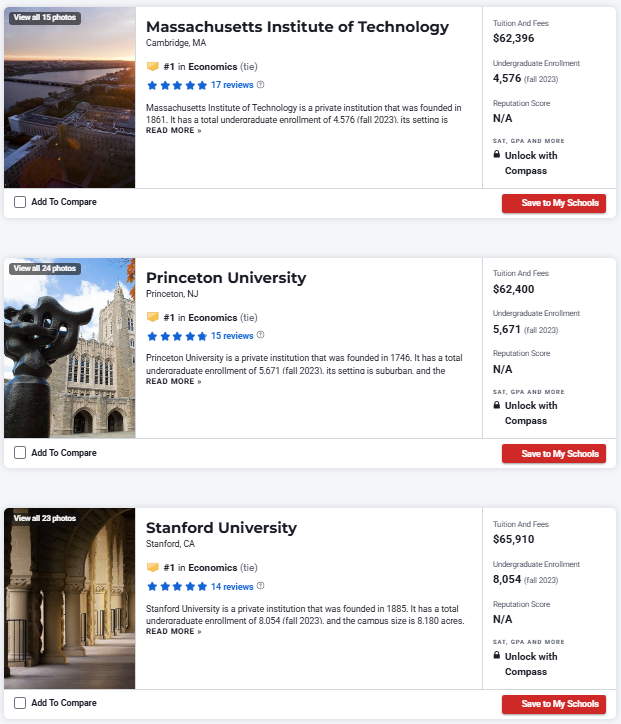Open Stanford University title link
The height and width of the screenshot is (724, 621).
click(x=221, y=528)
